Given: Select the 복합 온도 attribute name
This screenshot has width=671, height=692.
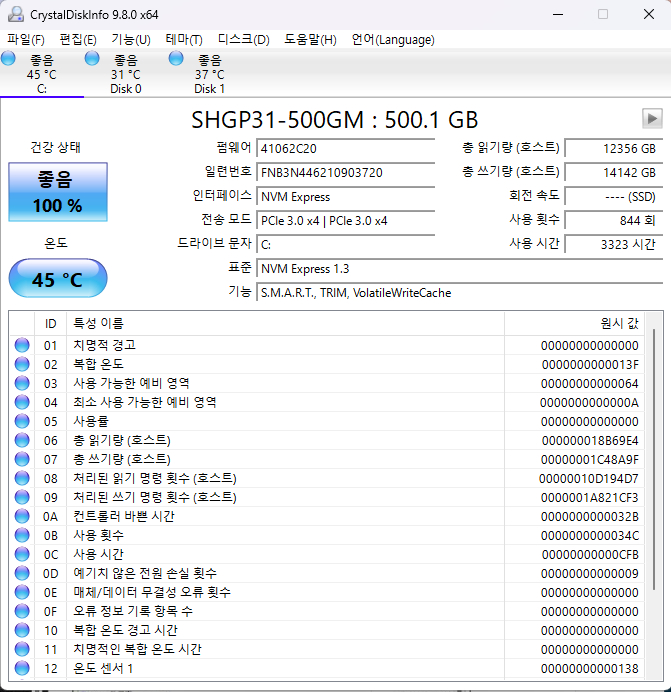Looking at the screenshot, I should (98, 364).
